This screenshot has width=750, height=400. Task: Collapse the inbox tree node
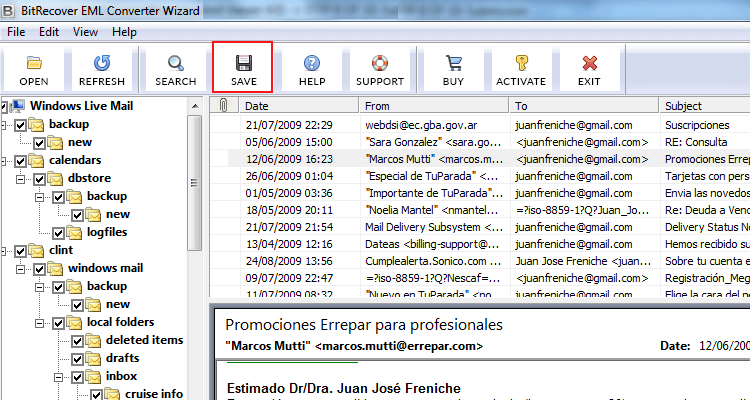pos(59,378)
